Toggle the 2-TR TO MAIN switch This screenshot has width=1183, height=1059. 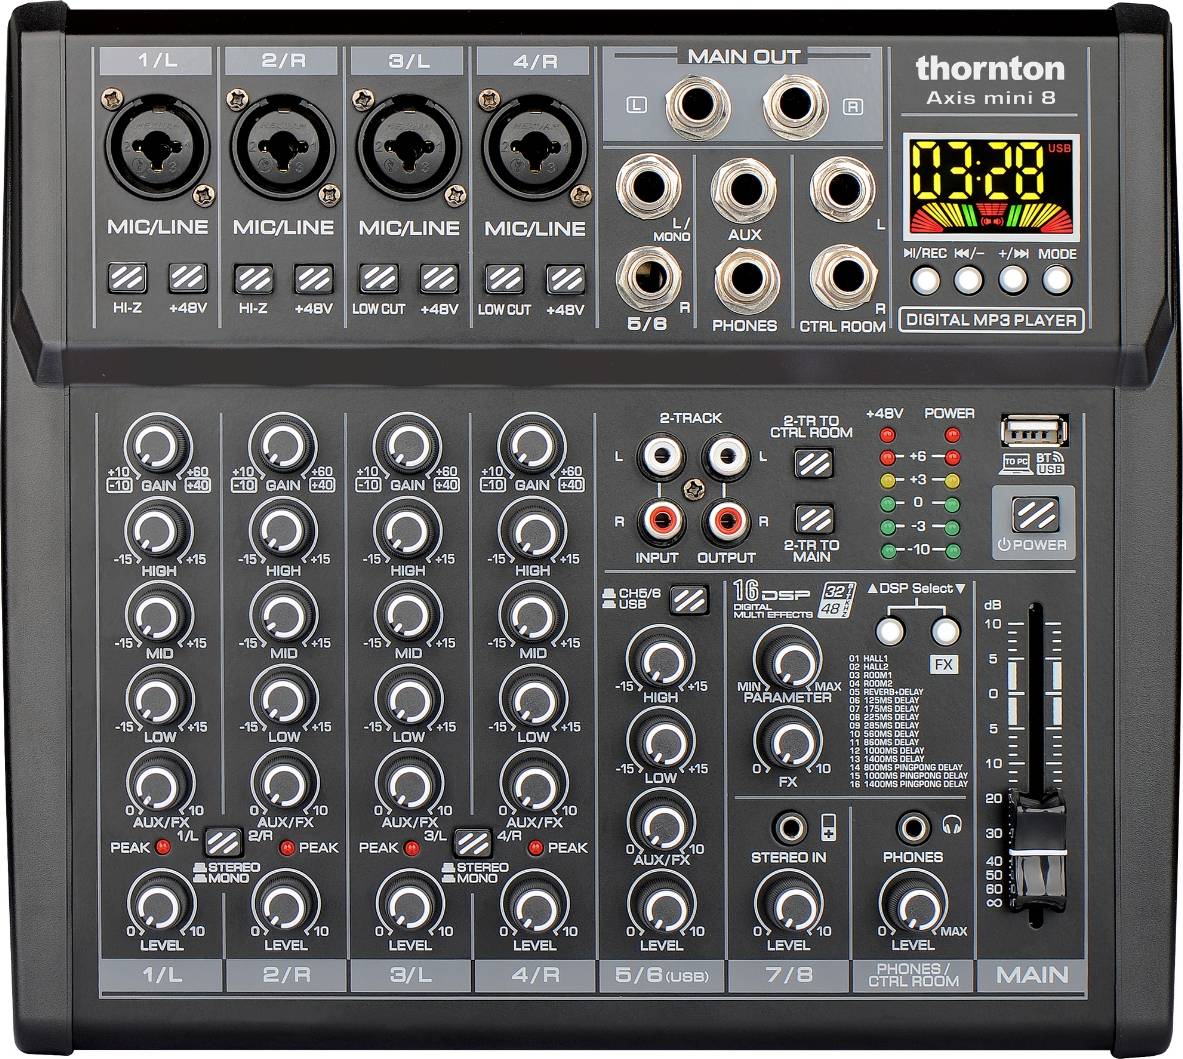pos(814,520)
